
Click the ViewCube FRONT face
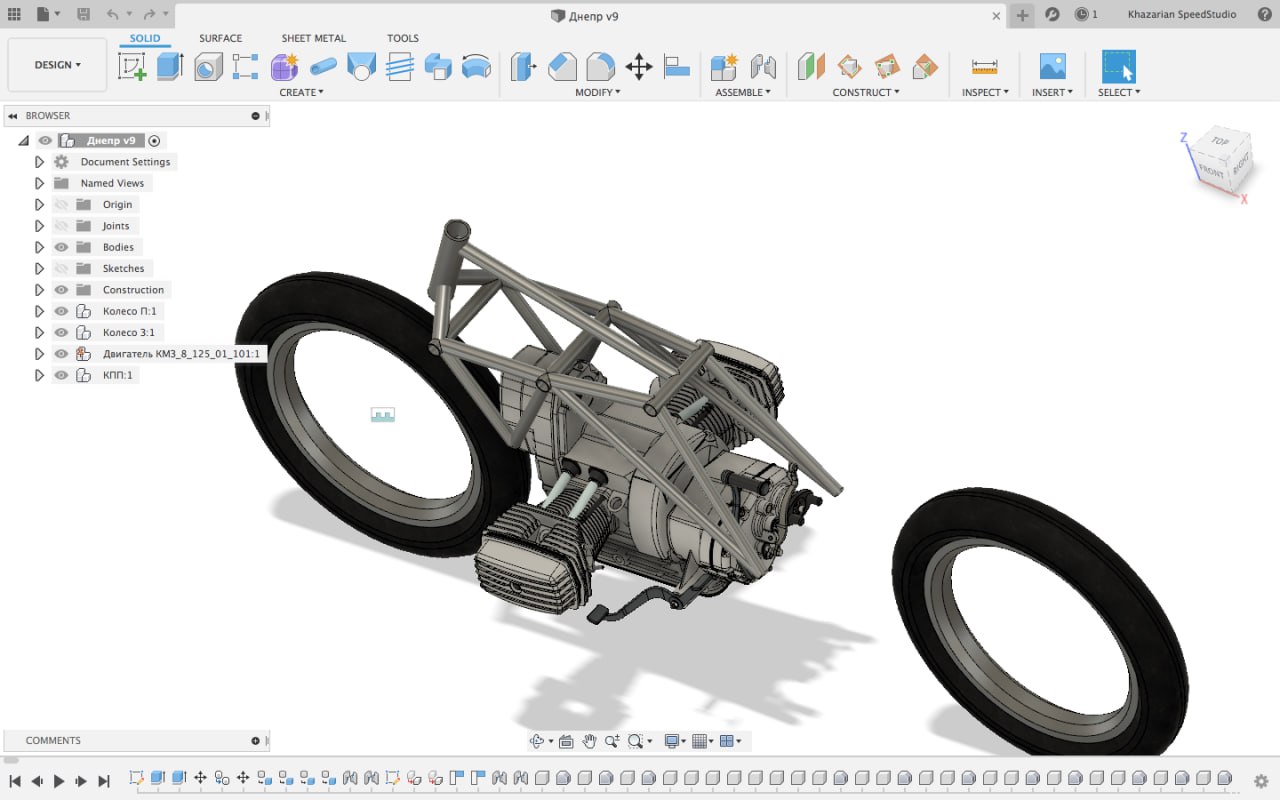click(x=1210, y=170)
